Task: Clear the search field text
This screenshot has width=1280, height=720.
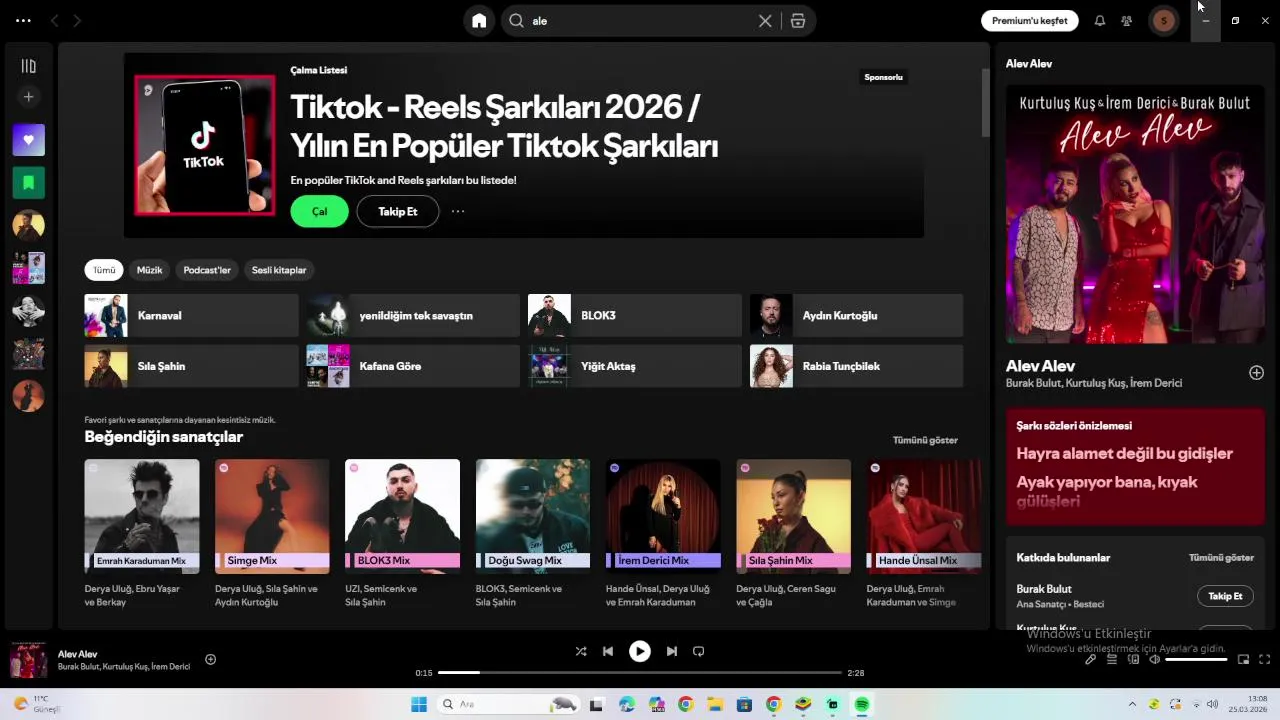Action: click(765, 21)
